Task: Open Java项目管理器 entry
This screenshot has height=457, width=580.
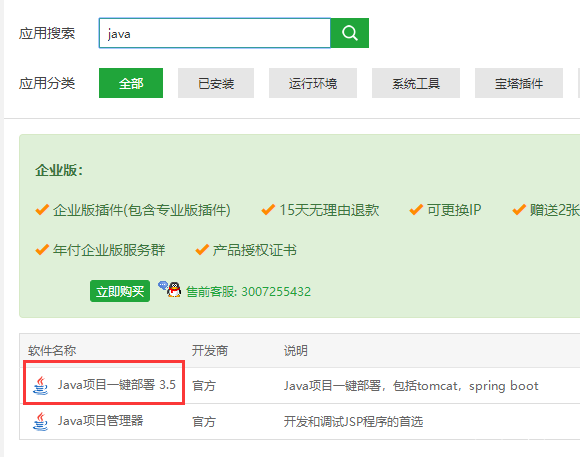Action: pos(100,421)
